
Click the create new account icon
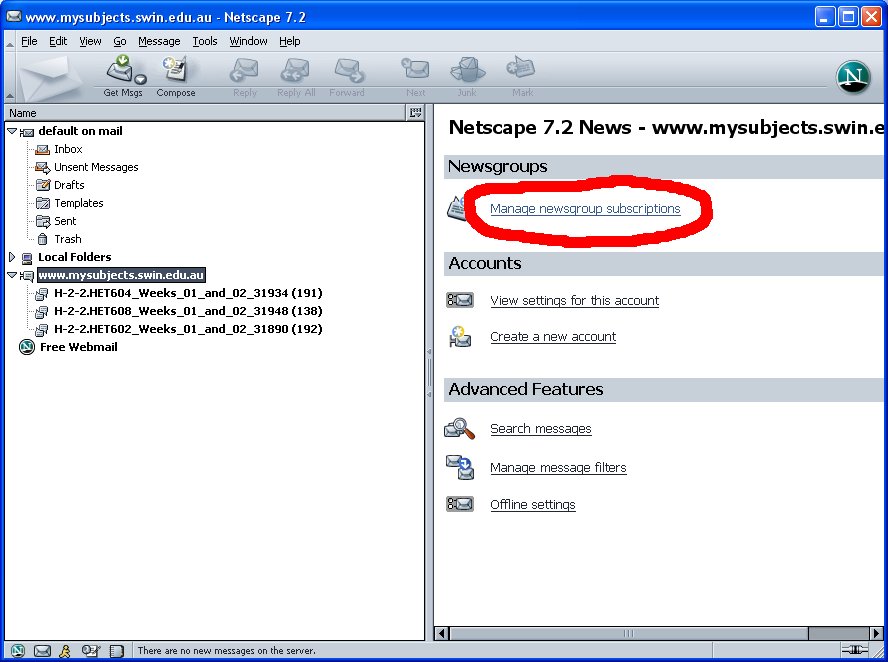[x=460, y=337]
